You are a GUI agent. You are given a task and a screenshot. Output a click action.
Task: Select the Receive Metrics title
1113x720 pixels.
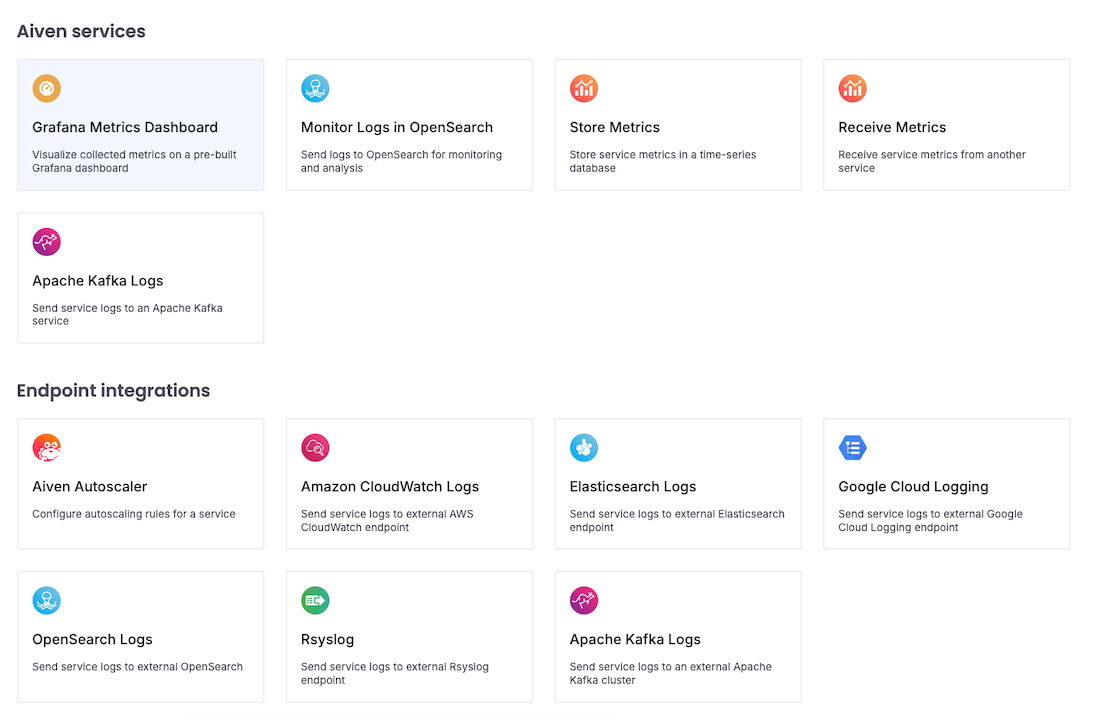coord(892,127)
